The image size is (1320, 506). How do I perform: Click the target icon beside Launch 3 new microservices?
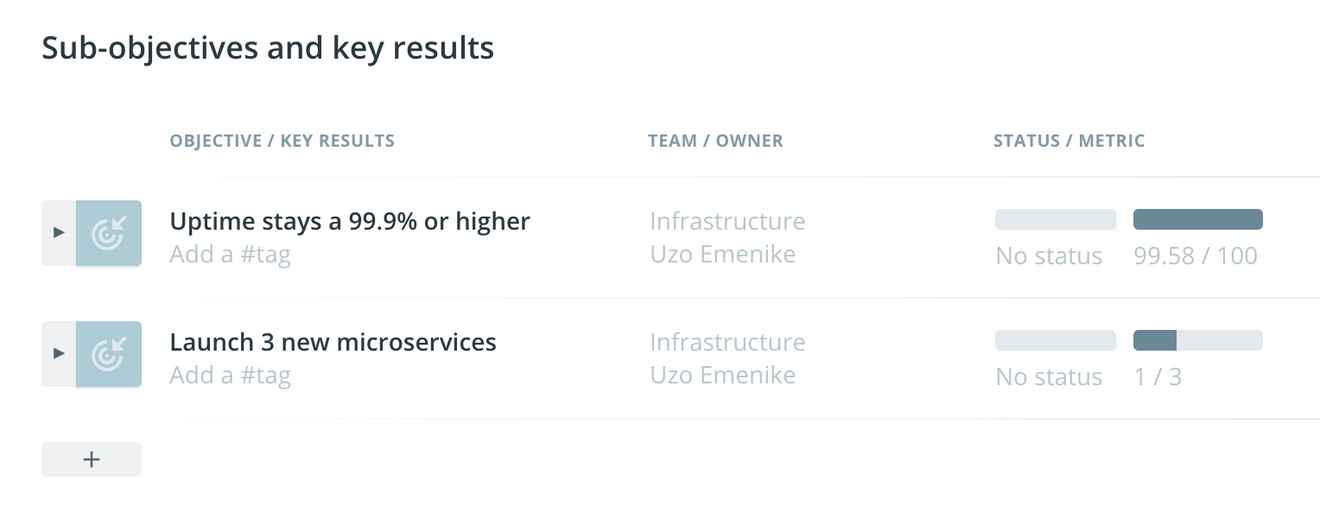coord(108,354)
